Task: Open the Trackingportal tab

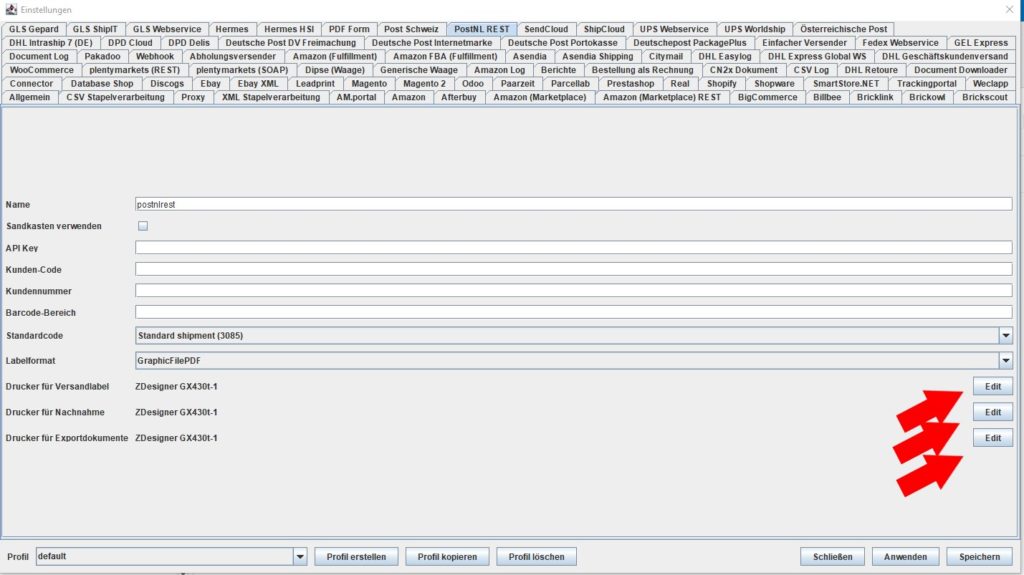Action: click(x=927, y=84)
